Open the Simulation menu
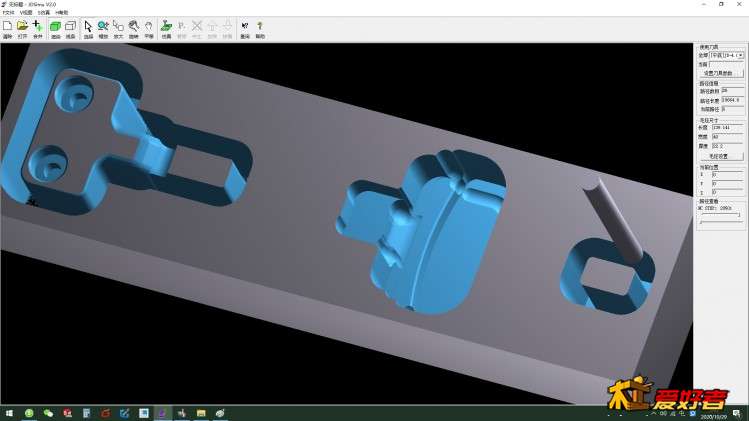The width and height of the screenshot is (749, 421). click(43, 12)
